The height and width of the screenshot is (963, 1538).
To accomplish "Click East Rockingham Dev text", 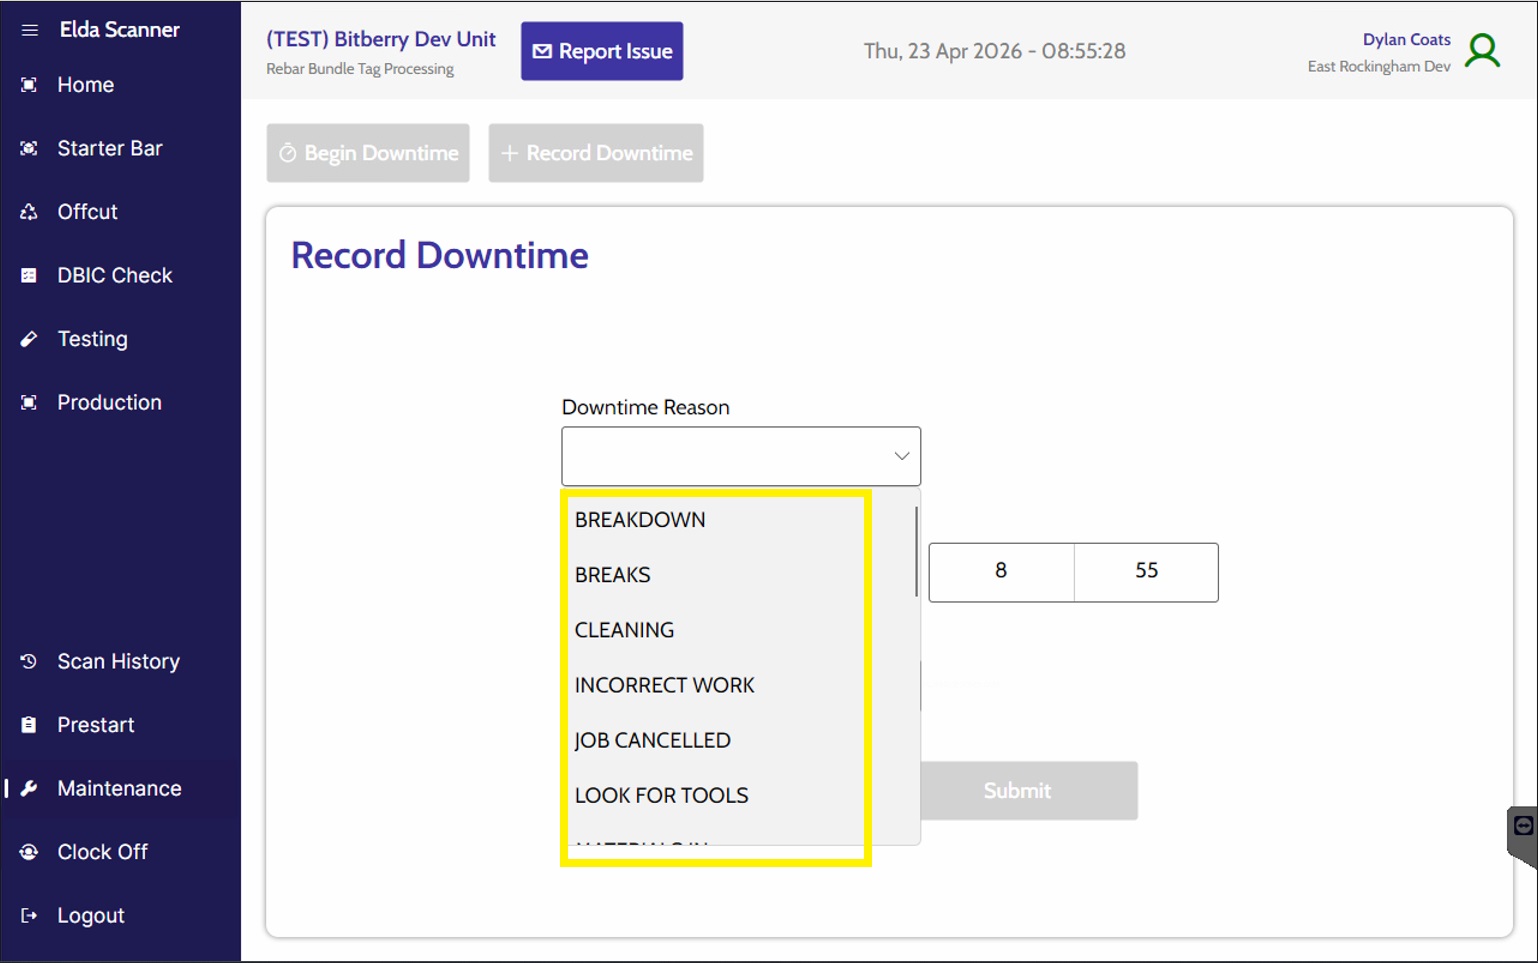I will pos(1379,66).
